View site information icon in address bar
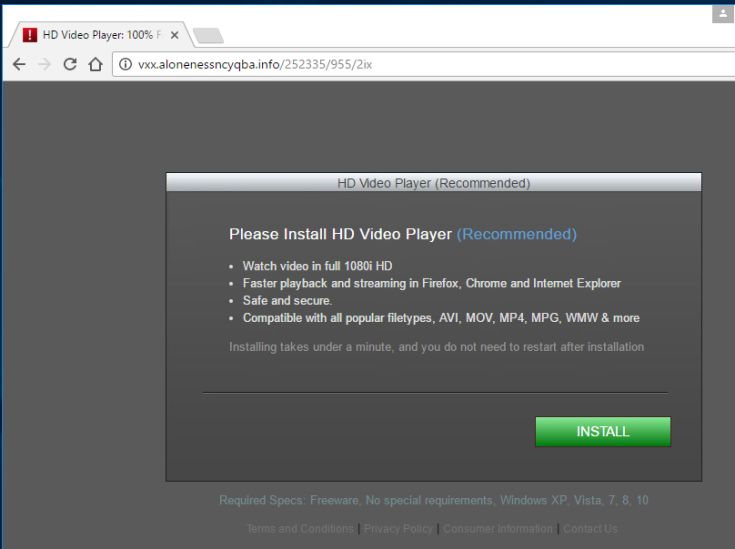 tap(125, 64)
